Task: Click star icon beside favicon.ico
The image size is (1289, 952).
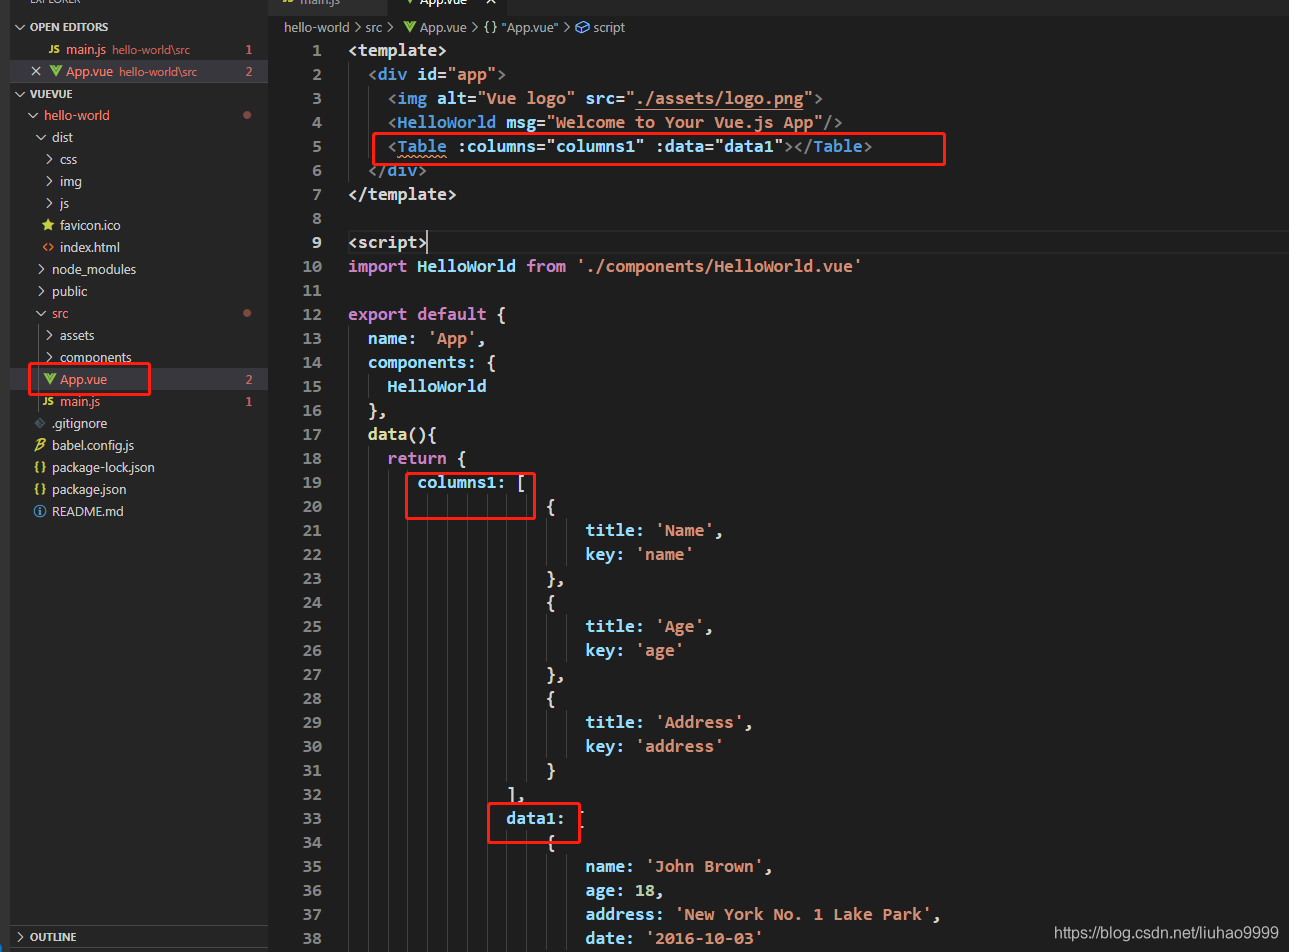Action: [48, 225]
